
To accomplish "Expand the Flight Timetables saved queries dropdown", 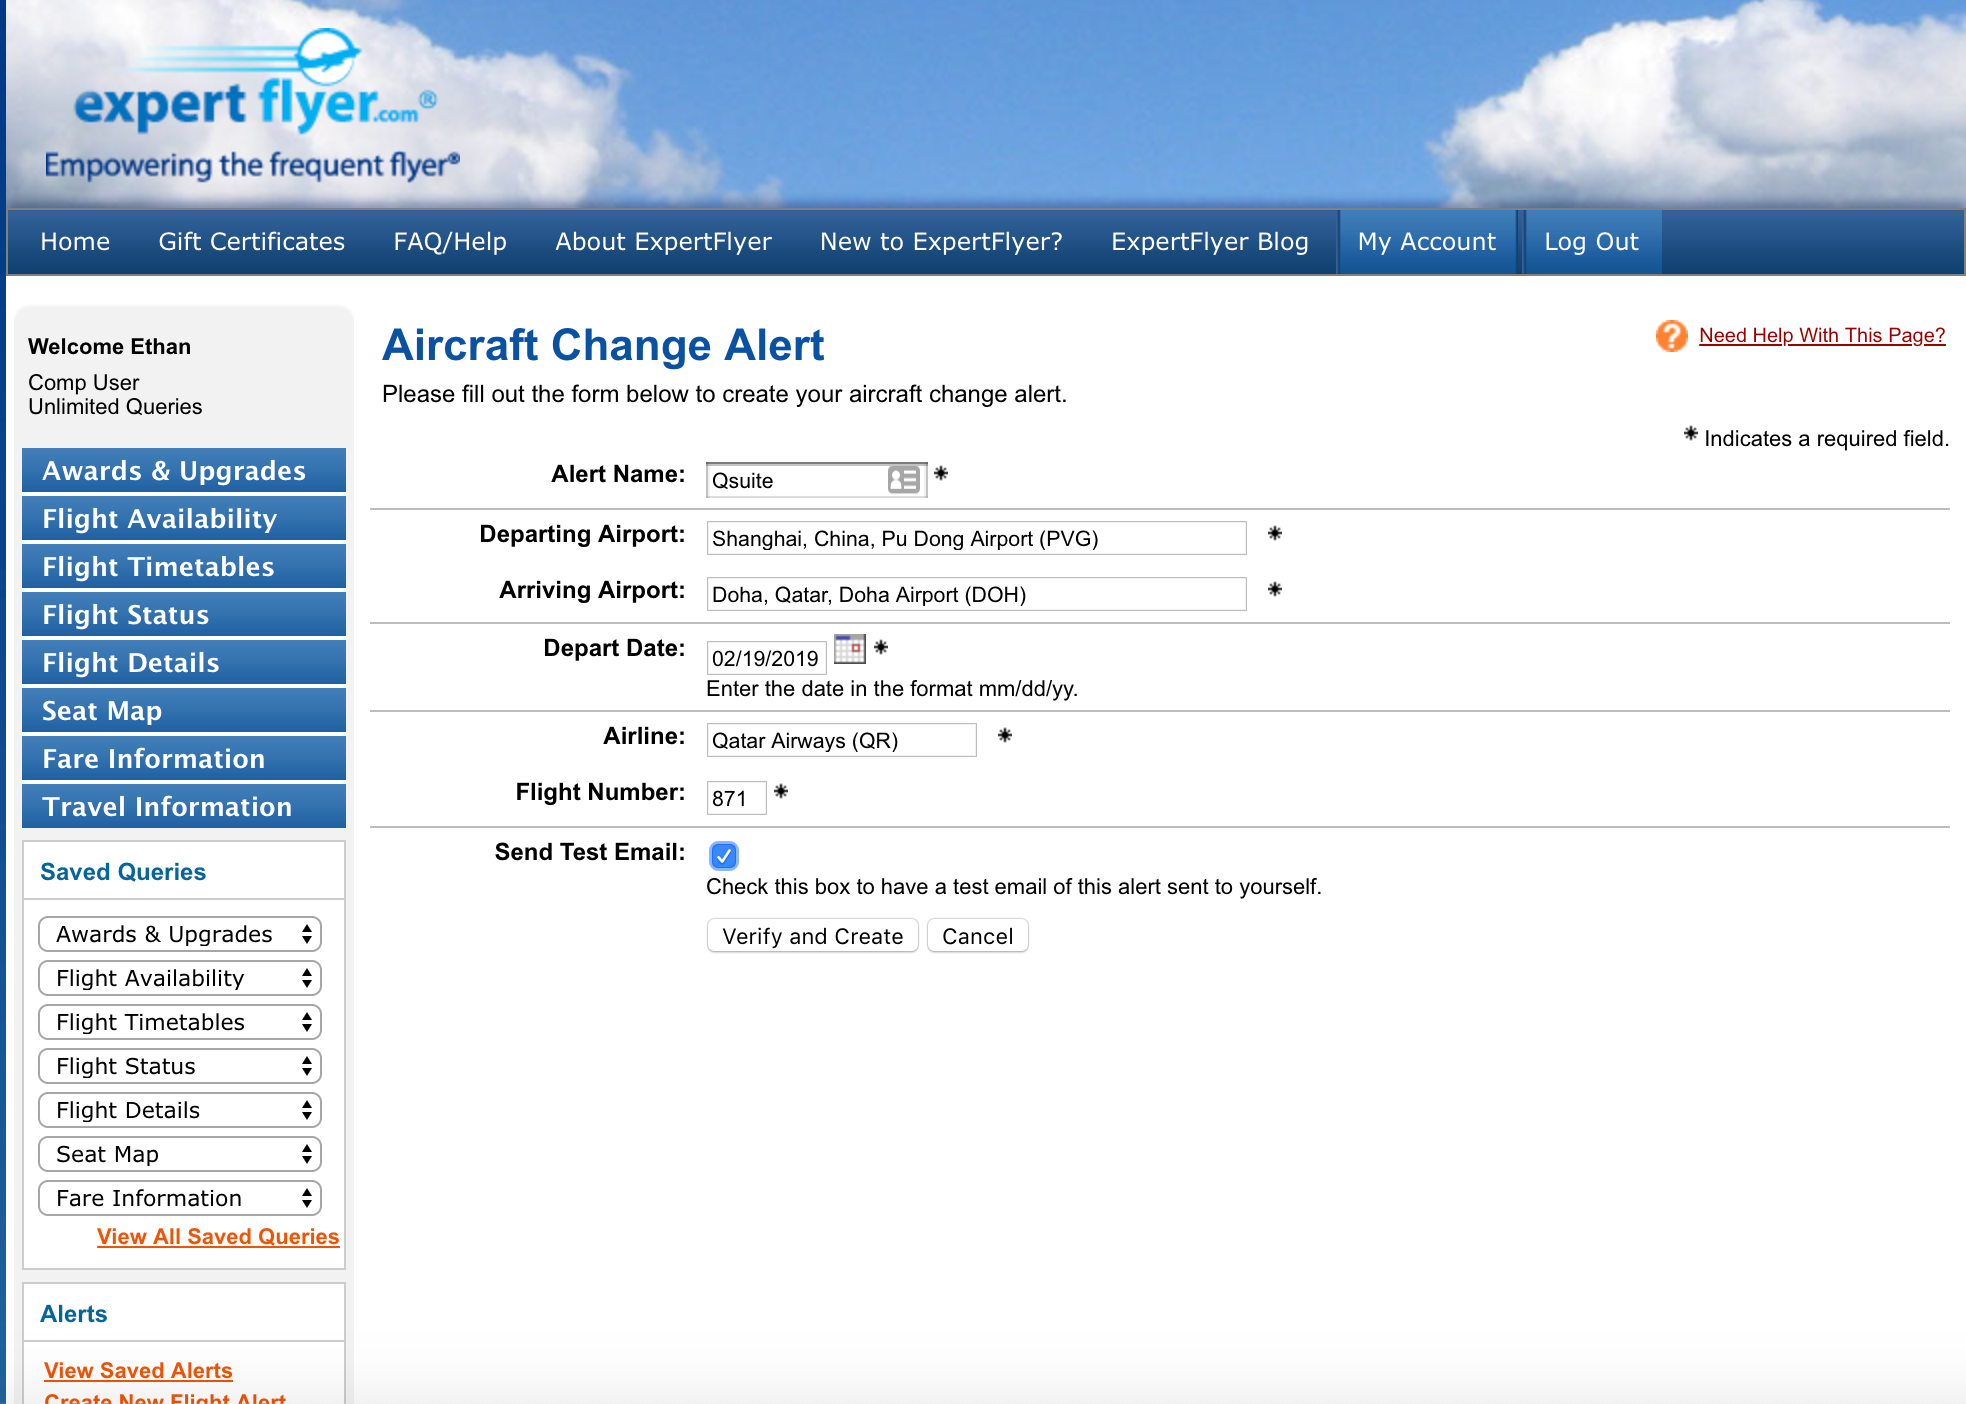I will (180, 1022).
